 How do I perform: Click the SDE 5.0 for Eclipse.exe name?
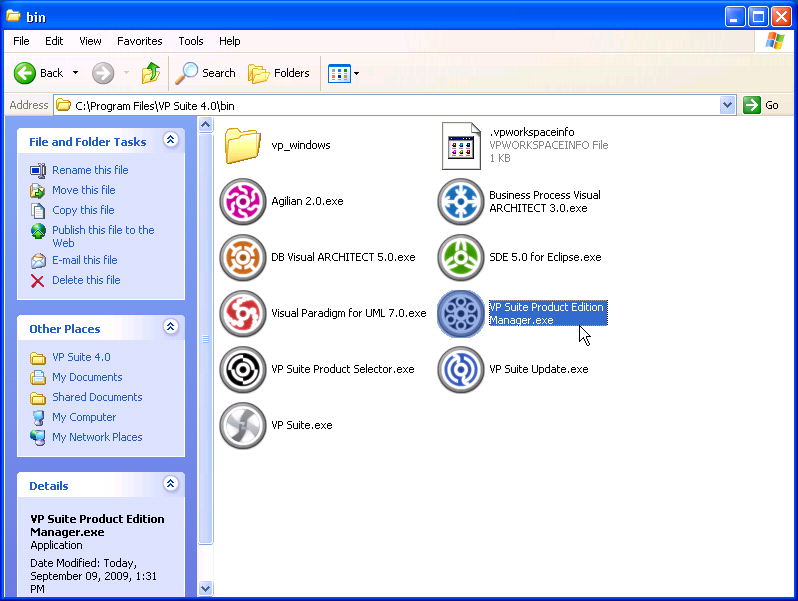click(545, 257)
